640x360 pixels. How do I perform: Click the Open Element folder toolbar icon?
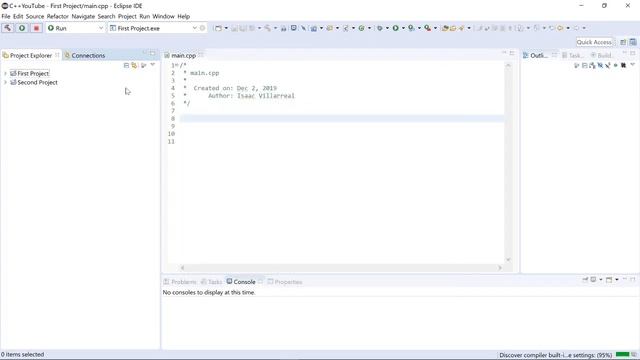tap(445, 28)
